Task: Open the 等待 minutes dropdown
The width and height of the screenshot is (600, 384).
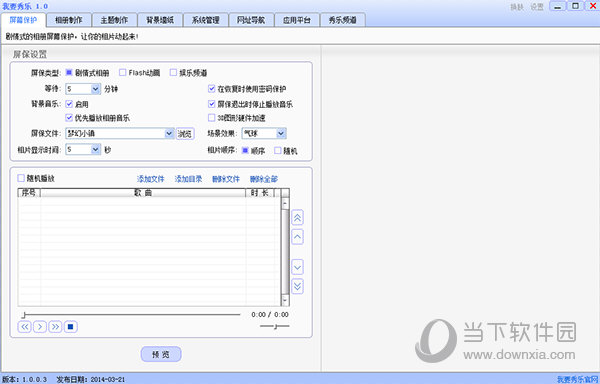Action: 96,89
